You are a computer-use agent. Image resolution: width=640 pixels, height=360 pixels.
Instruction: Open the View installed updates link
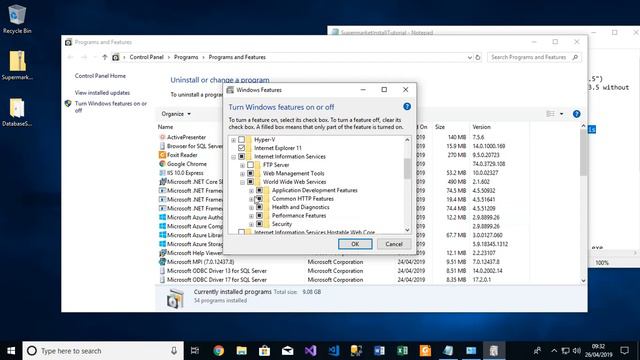point(102,93)
